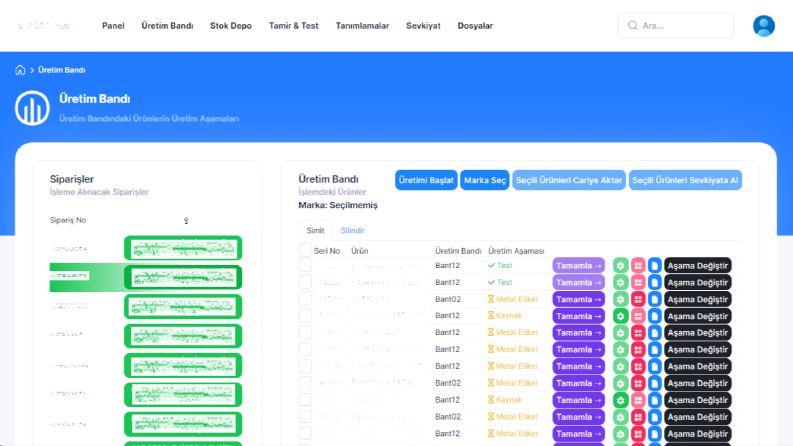Open the Dosyalar menu
Image resolution: width=793 pixels, height=446 pixels.
(x=475, y=26)
